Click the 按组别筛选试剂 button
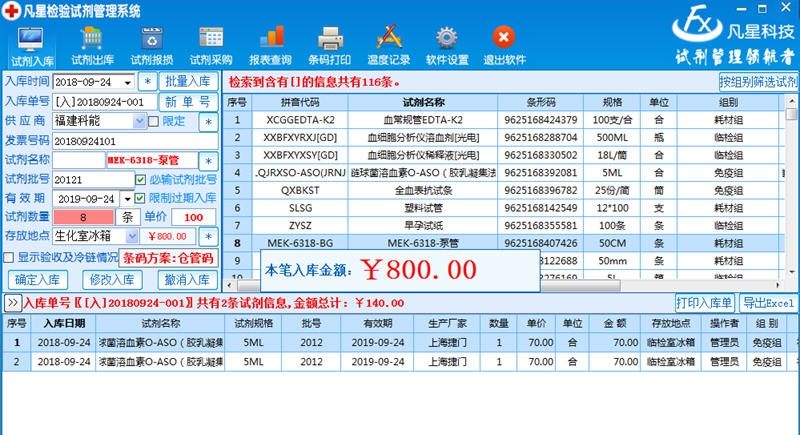The width and height of the screenshot is (800, 435). click(x=758, y=82)
